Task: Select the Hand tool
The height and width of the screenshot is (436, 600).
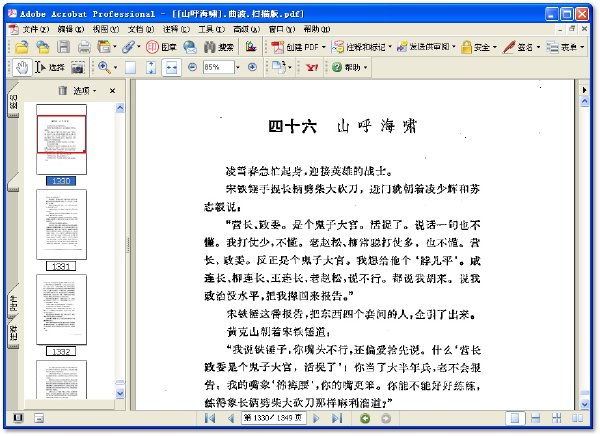Action: click(22, 68)
